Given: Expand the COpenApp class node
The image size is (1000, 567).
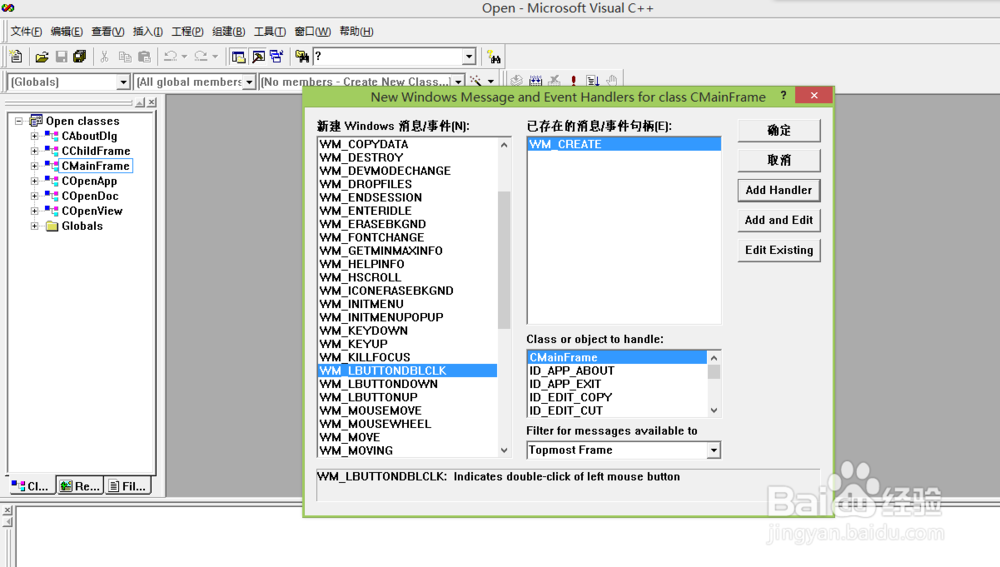Looking at the screenshot, I should pos(34,180).
